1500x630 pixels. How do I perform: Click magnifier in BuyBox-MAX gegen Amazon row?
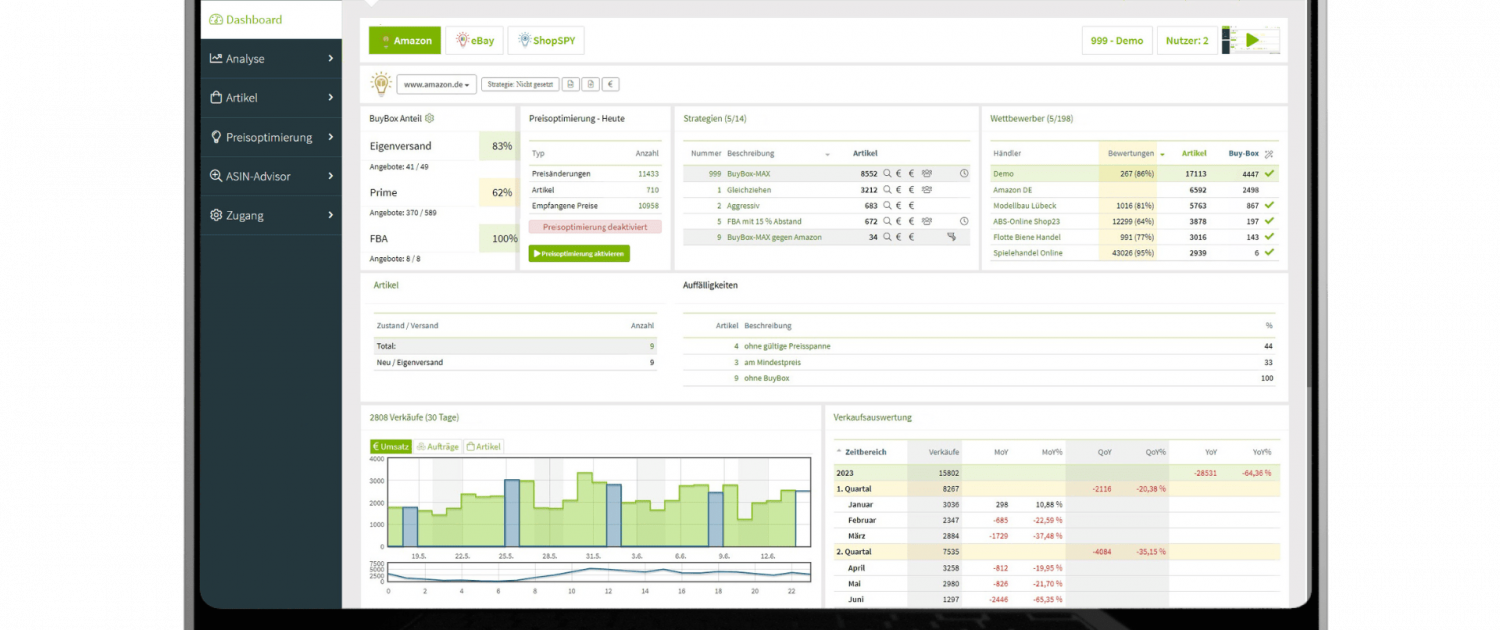tap(887, 237)
